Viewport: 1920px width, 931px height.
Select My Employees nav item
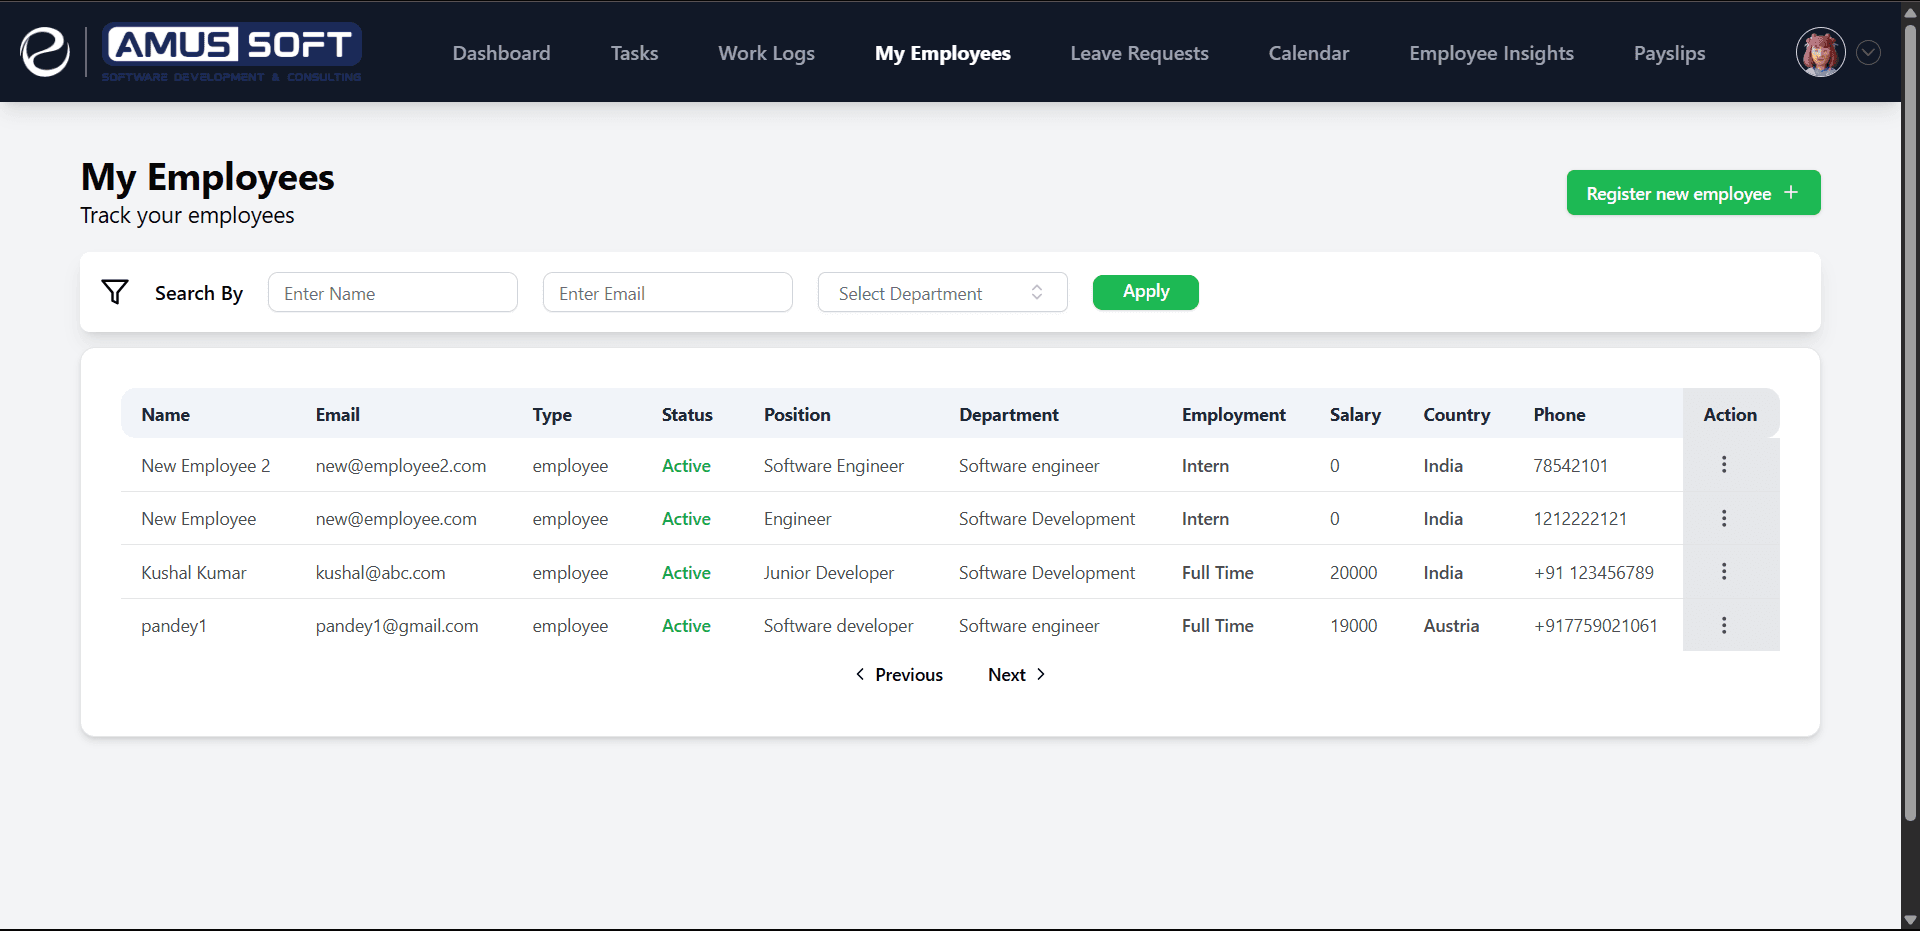942,53
